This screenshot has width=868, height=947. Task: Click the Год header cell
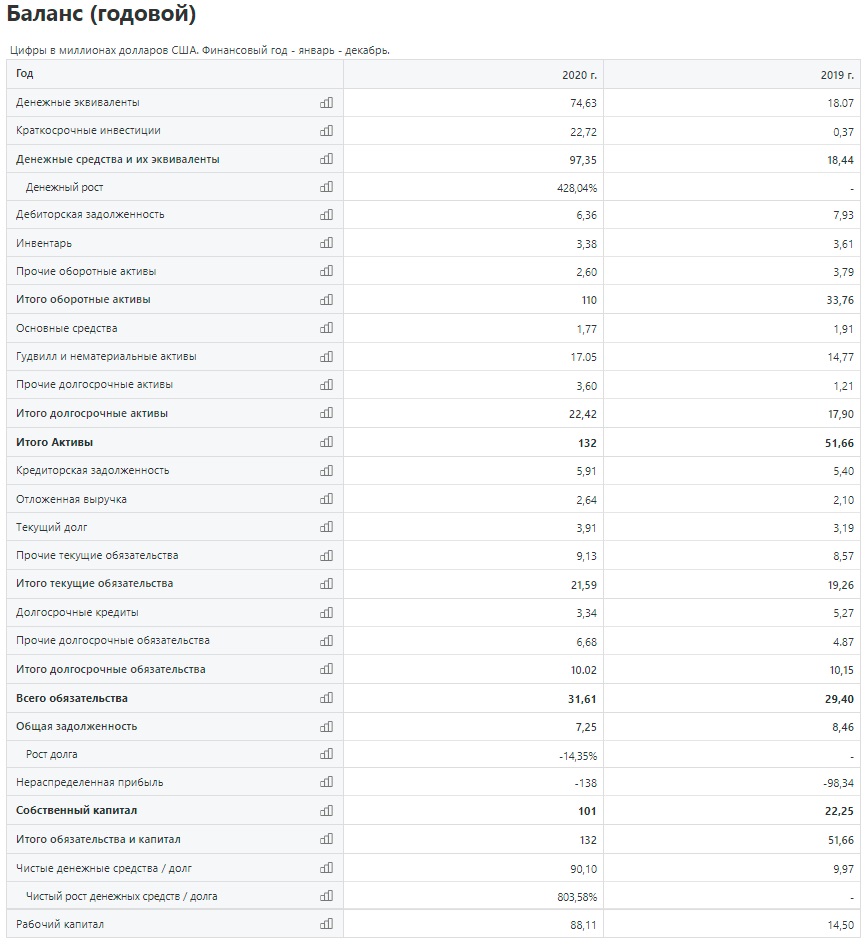click(175, 74)
